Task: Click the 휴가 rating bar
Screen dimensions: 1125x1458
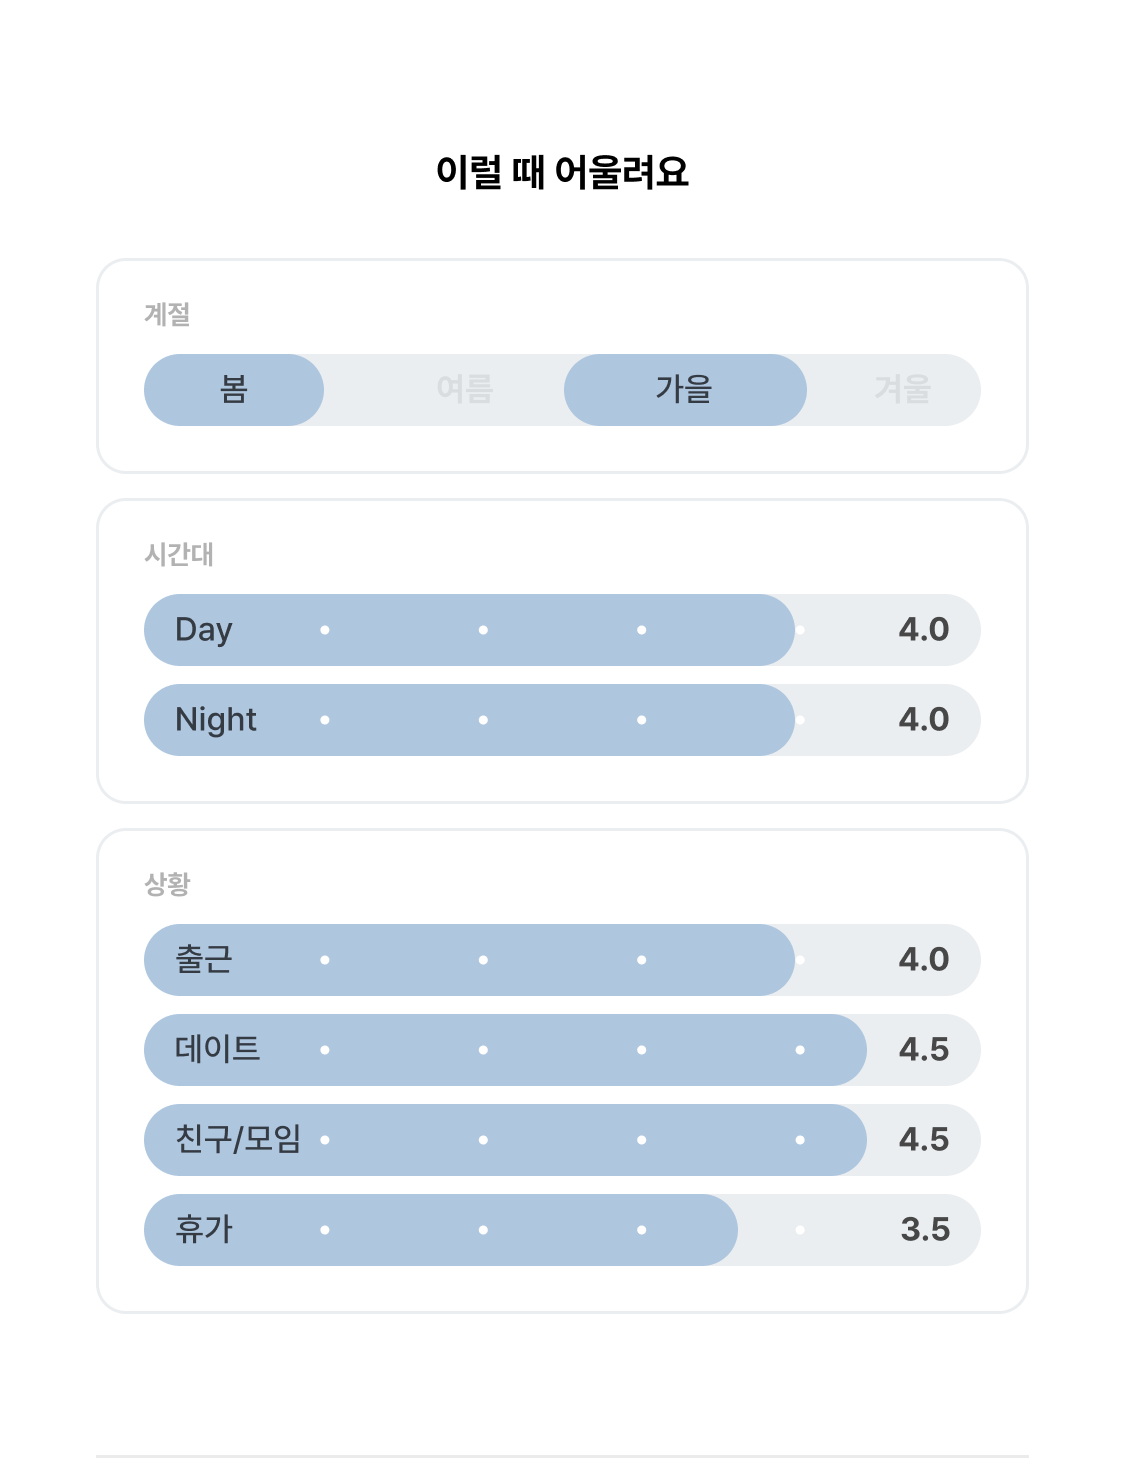Action: point(562,1230)
